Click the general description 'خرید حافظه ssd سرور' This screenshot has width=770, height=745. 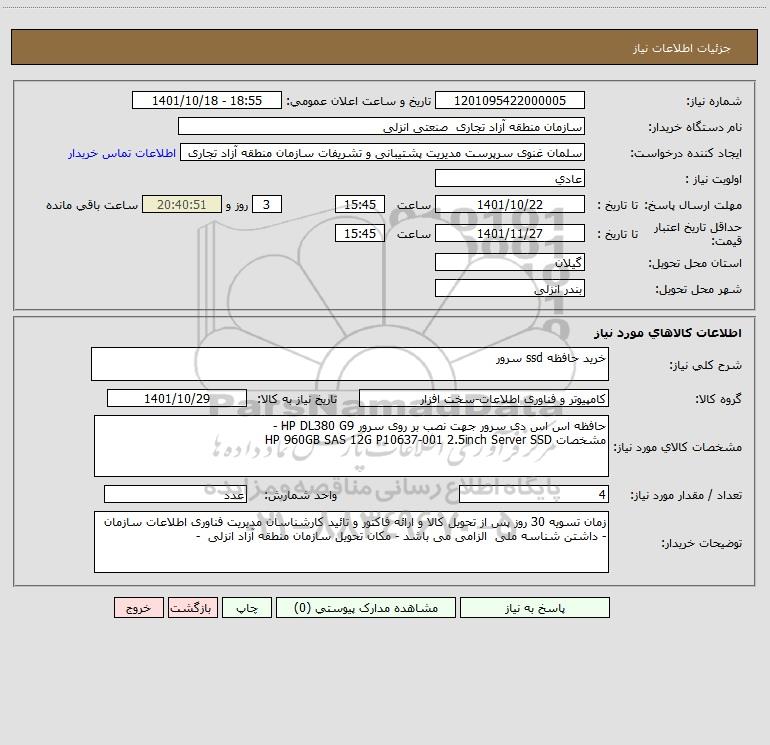point(350,364)
